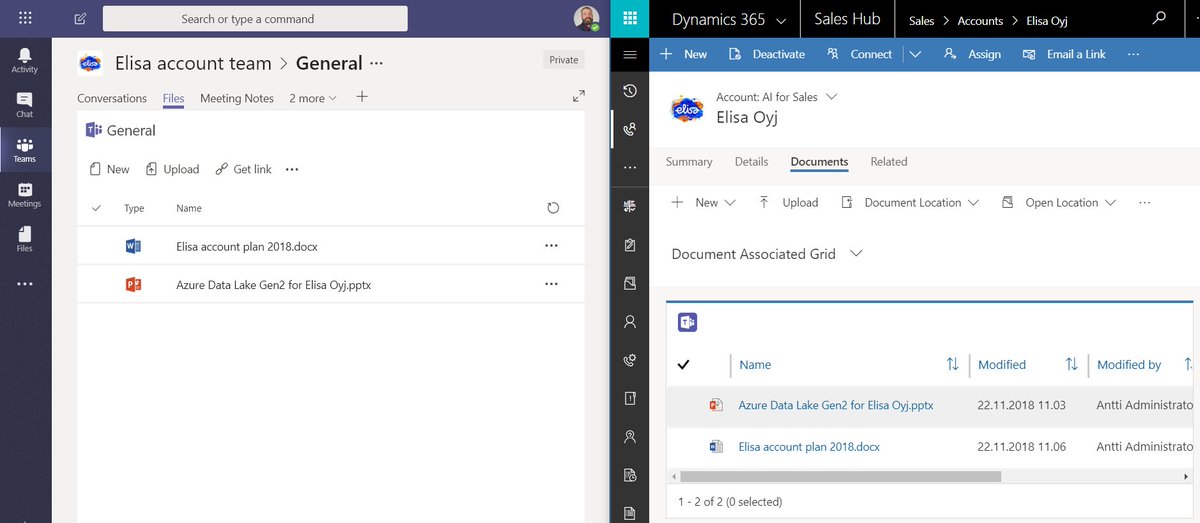Switch to the Meeting Notes tab
This screenshot has width=1200, height=523.
[x=237, y=98]
